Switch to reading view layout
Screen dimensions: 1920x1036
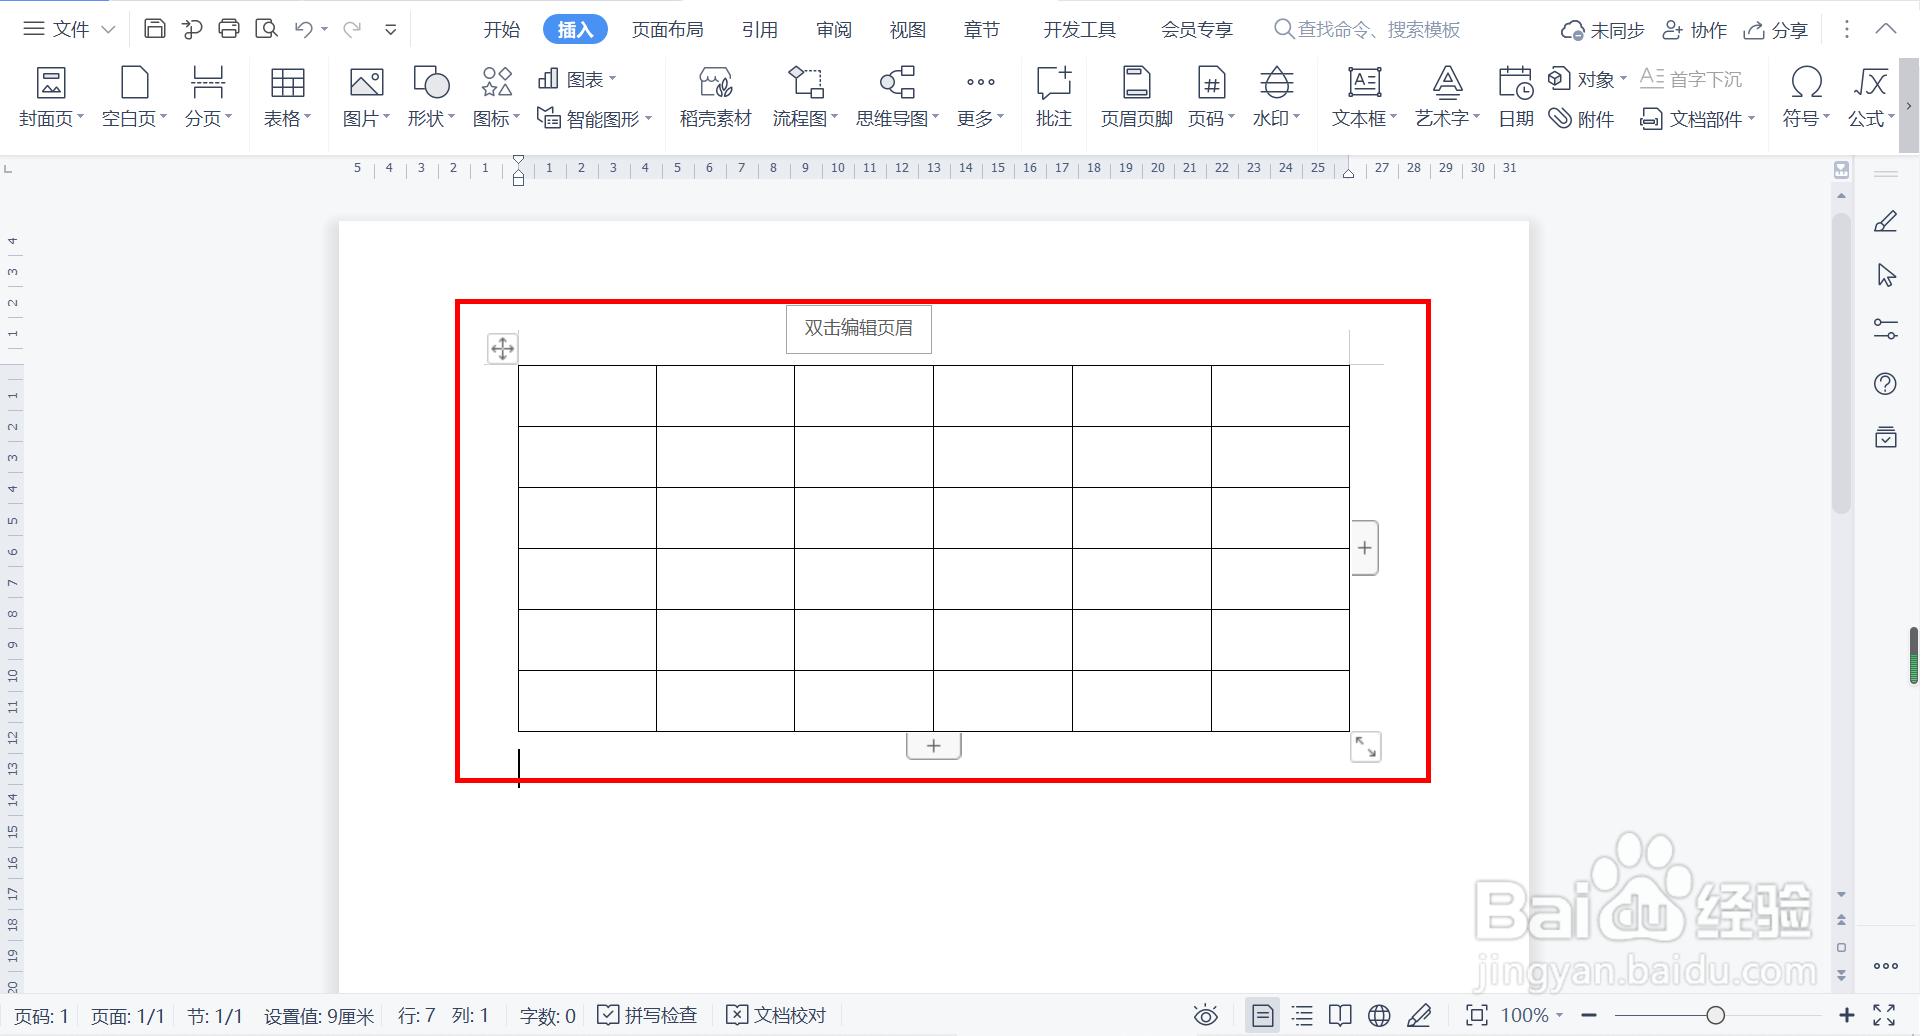pos(1341,1016)
